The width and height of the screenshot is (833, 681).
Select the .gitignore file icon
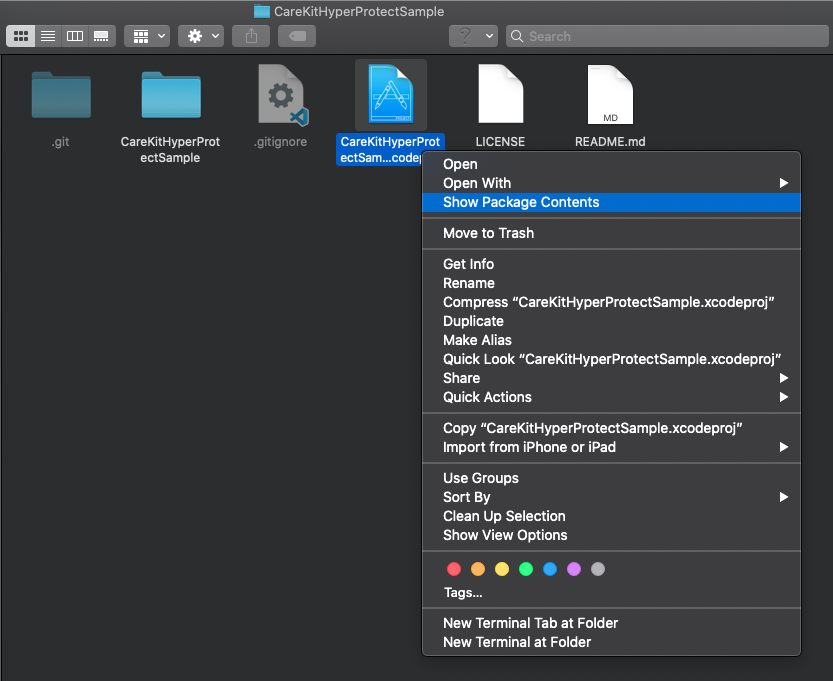(x=283, y=95)
